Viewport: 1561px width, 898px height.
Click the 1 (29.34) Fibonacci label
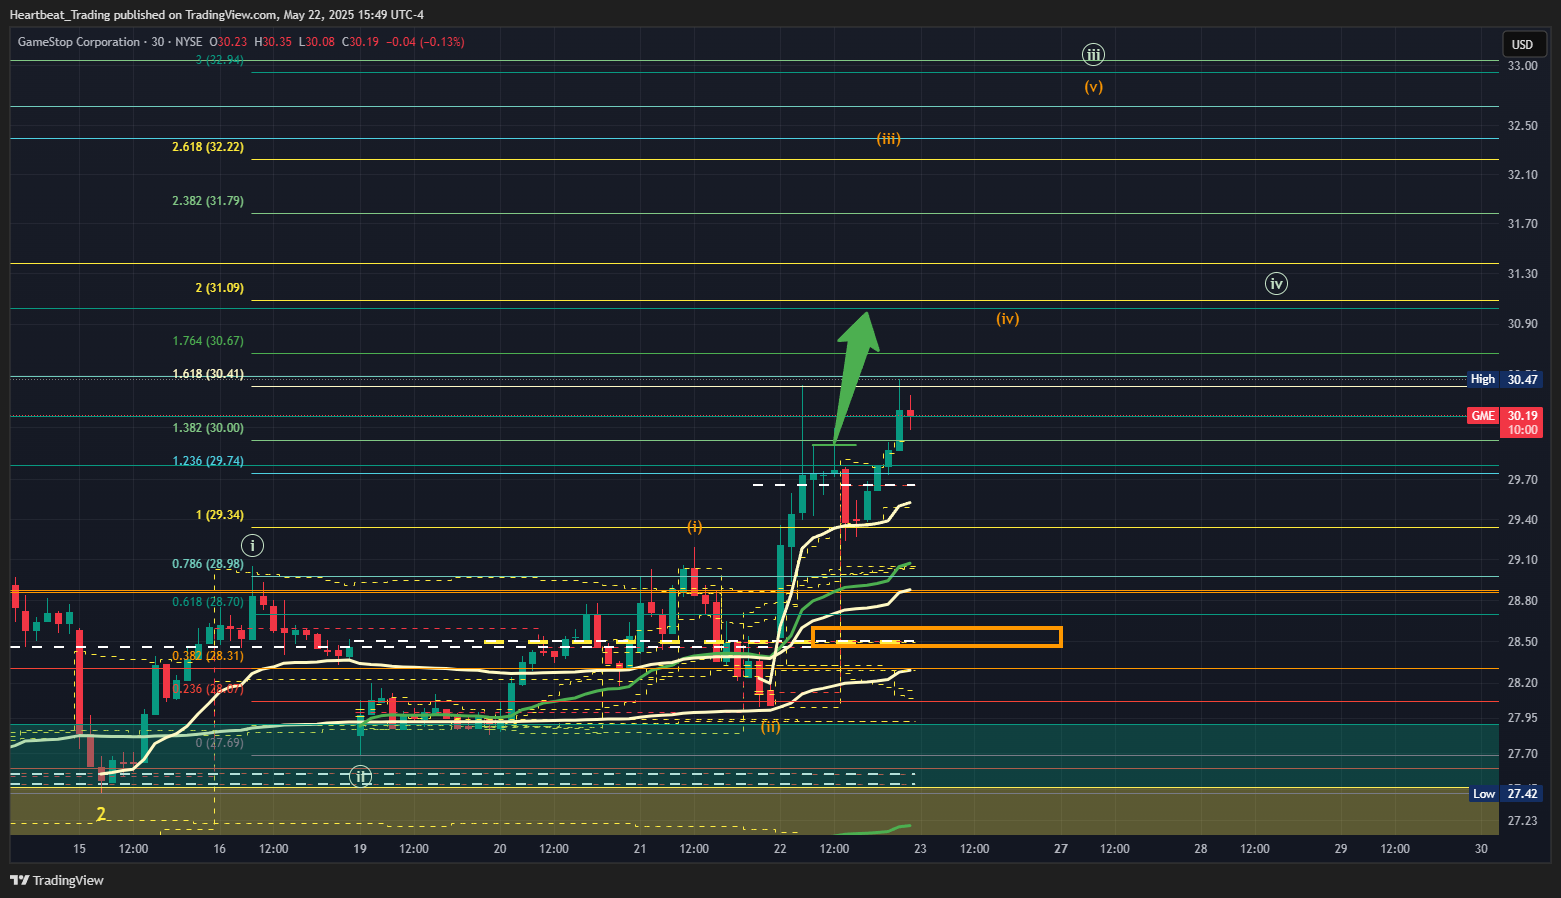220,515
